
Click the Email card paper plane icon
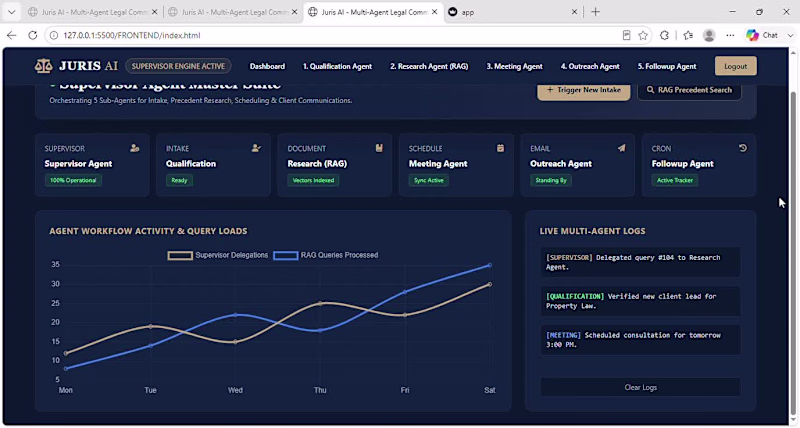pyautogui.click(x=621, y=148)
